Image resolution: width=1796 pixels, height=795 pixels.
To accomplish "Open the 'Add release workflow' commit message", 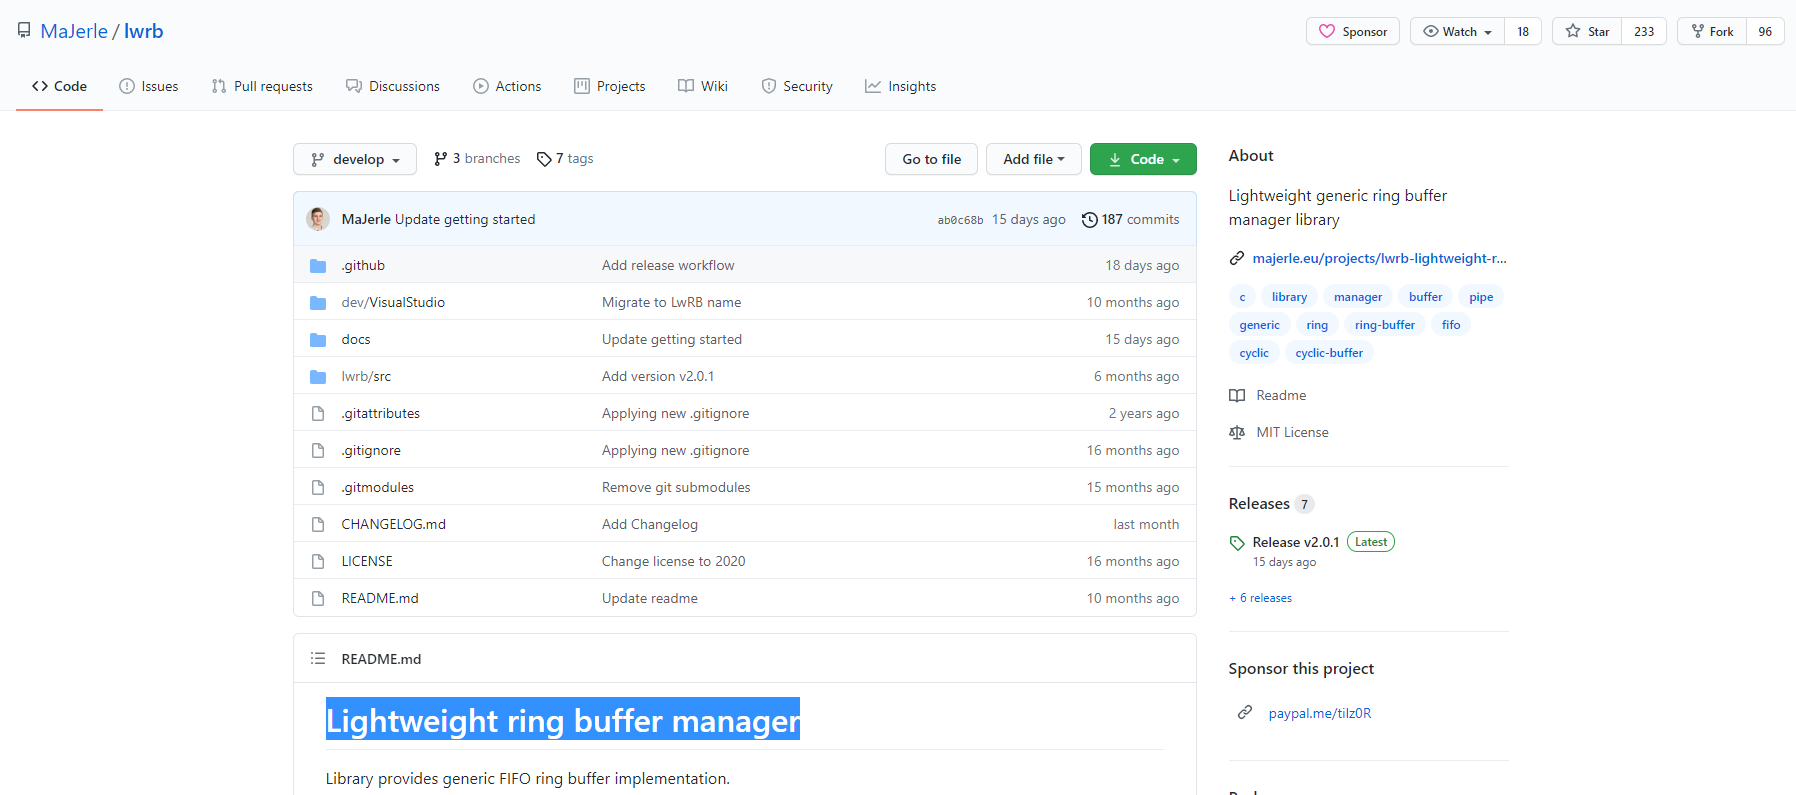I will coord(668,266).
